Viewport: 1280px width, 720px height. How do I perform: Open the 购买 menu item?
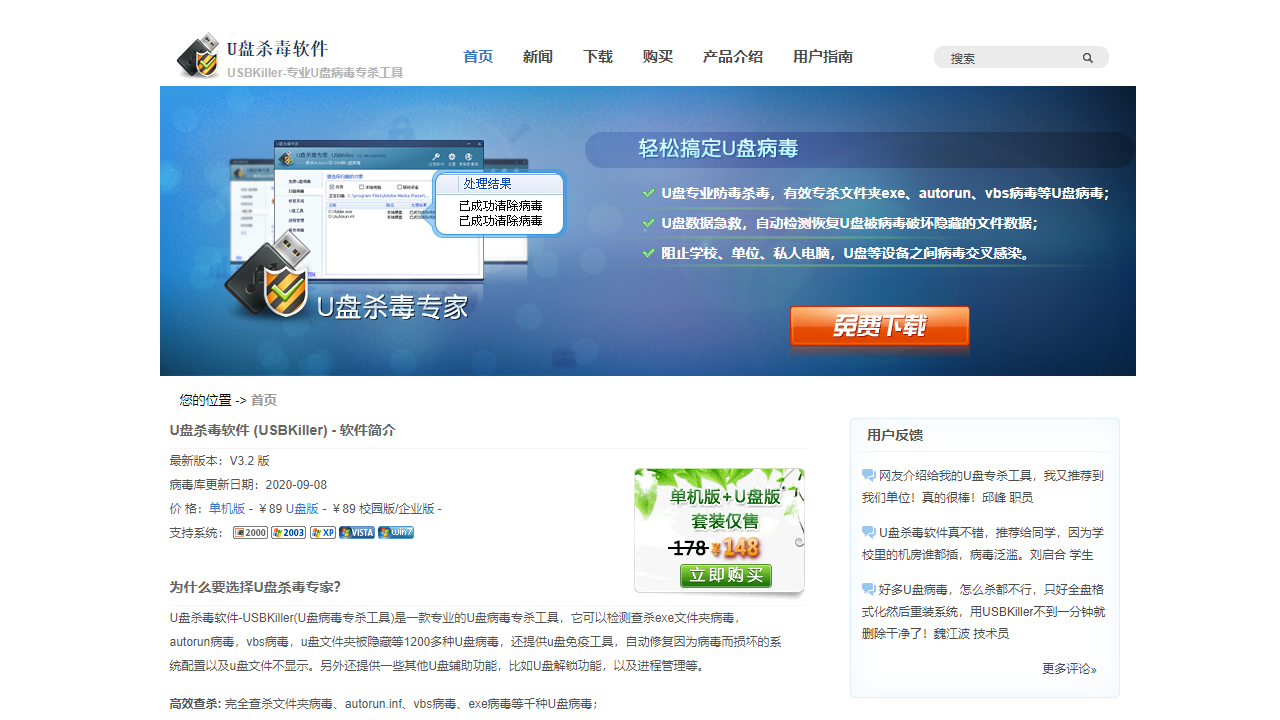(x=657, y=57)
